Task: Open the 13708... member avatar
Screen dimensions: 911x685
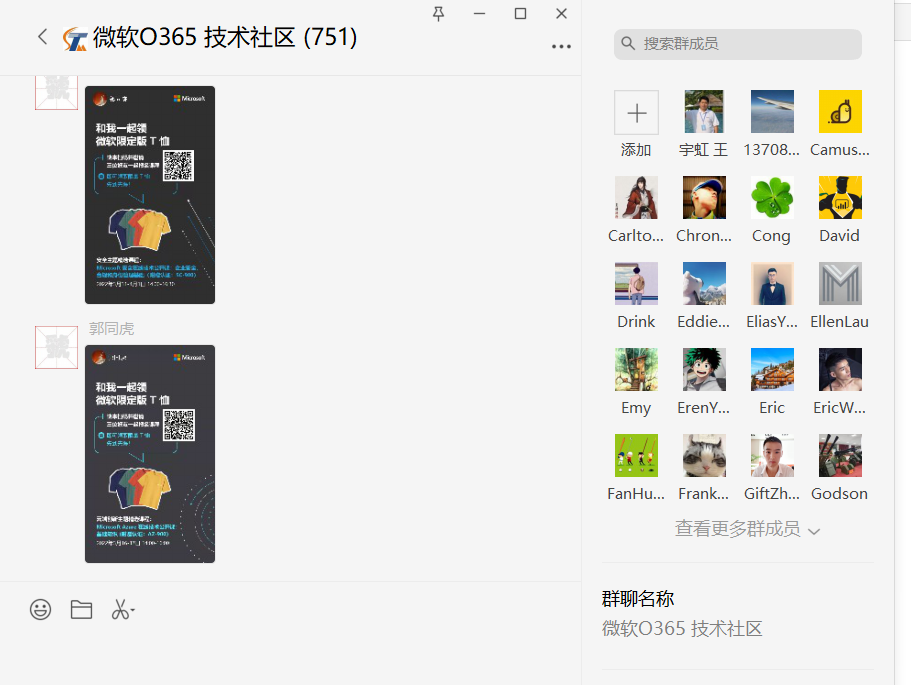Action: click(x=772, y=112)
